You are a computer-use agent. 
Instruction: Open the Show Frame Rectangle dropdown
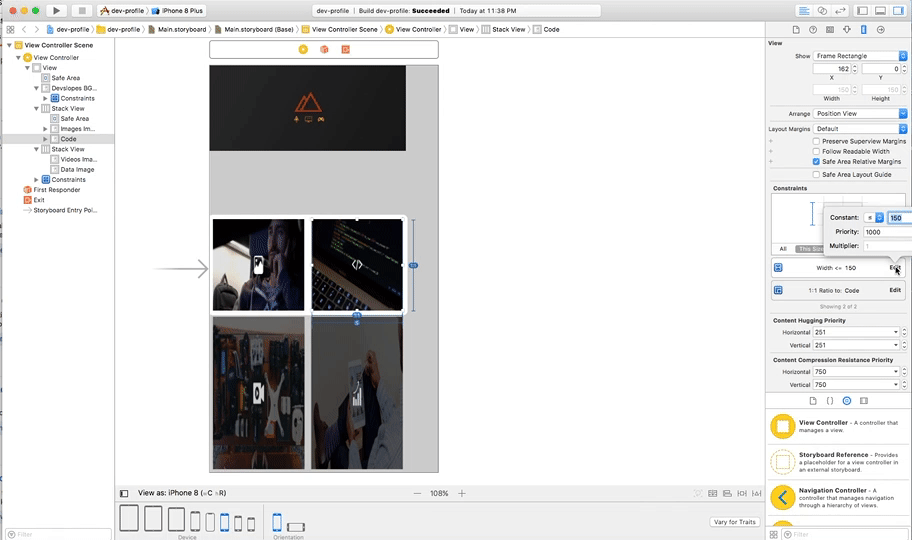(860, 56)
